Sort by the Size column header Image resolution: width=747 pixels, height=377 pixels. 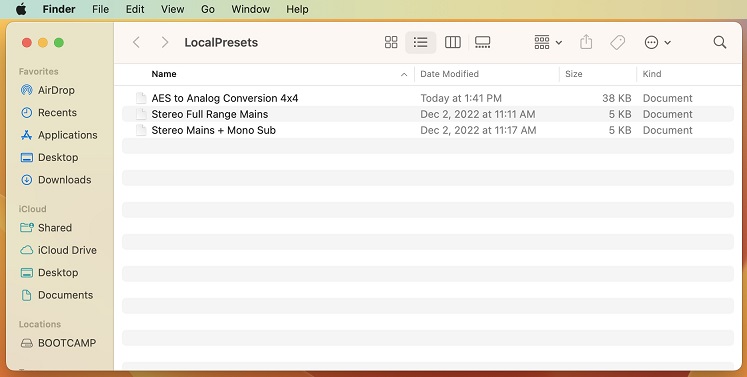pyautogui.click(x=574, y=74)
